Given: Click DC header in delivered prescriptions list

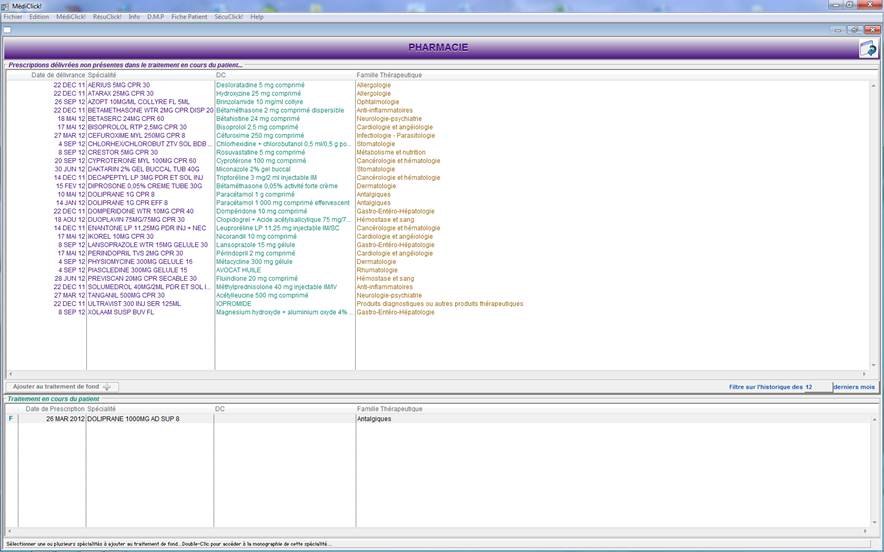Looking at the screenshot, I should click(x=220, y=75).
